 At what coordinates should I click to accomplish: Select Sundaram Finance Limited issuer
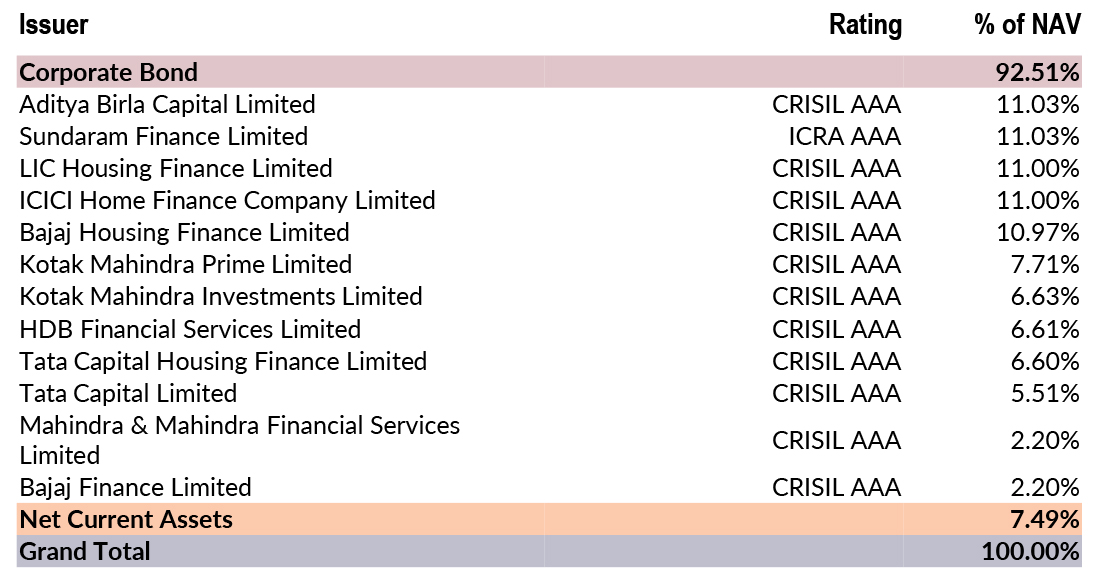coord(163,136)
